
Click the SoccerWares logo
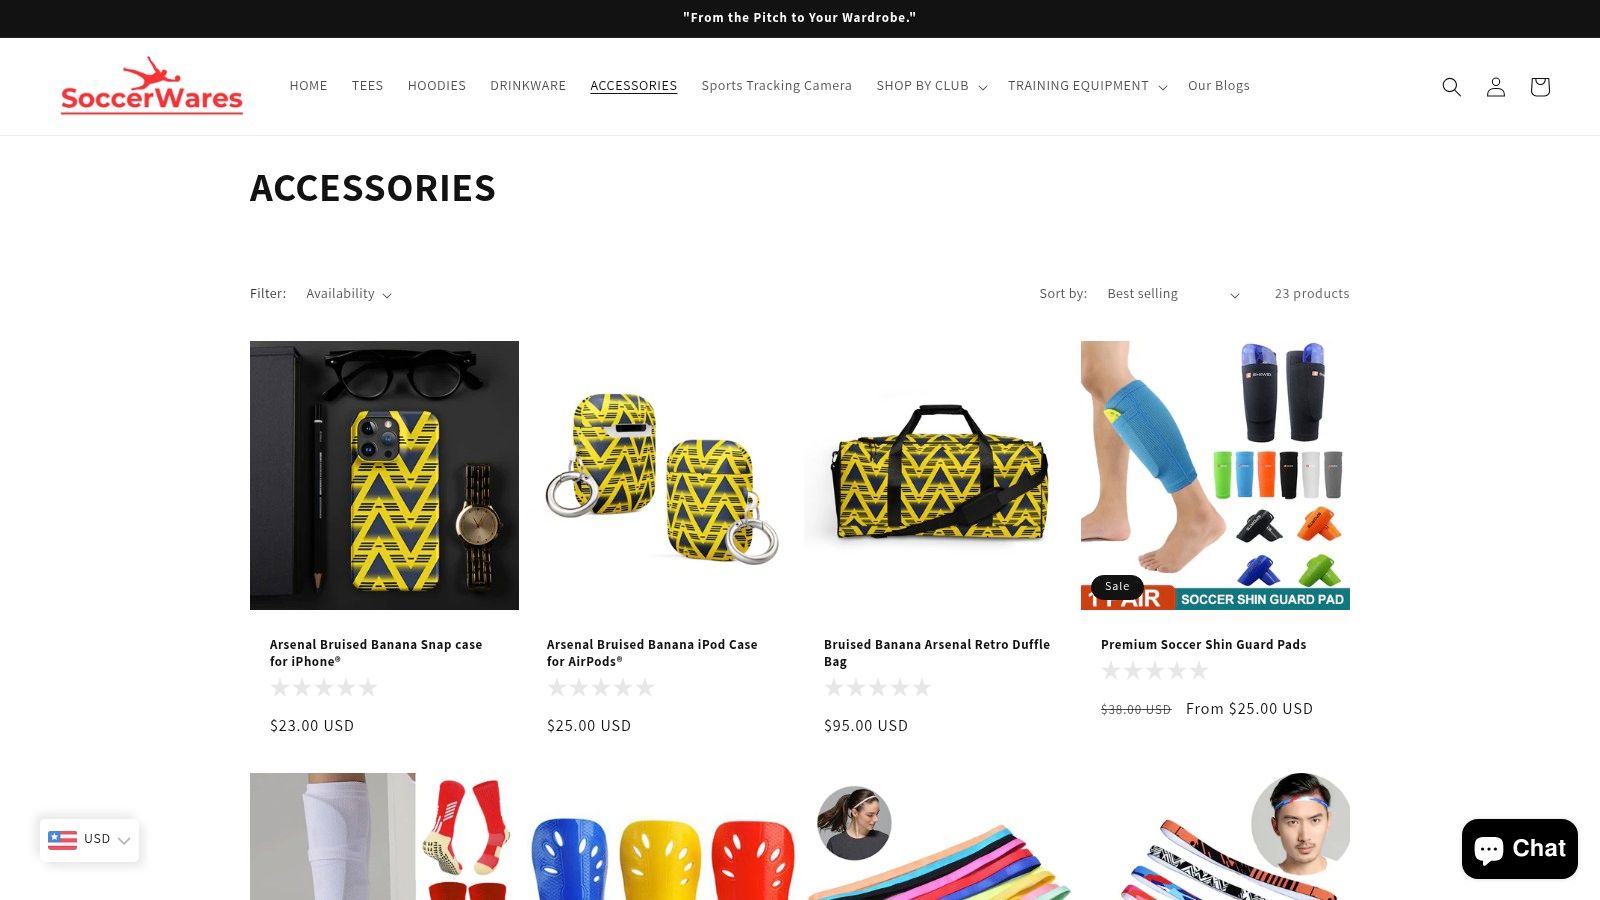click(152, 86)
